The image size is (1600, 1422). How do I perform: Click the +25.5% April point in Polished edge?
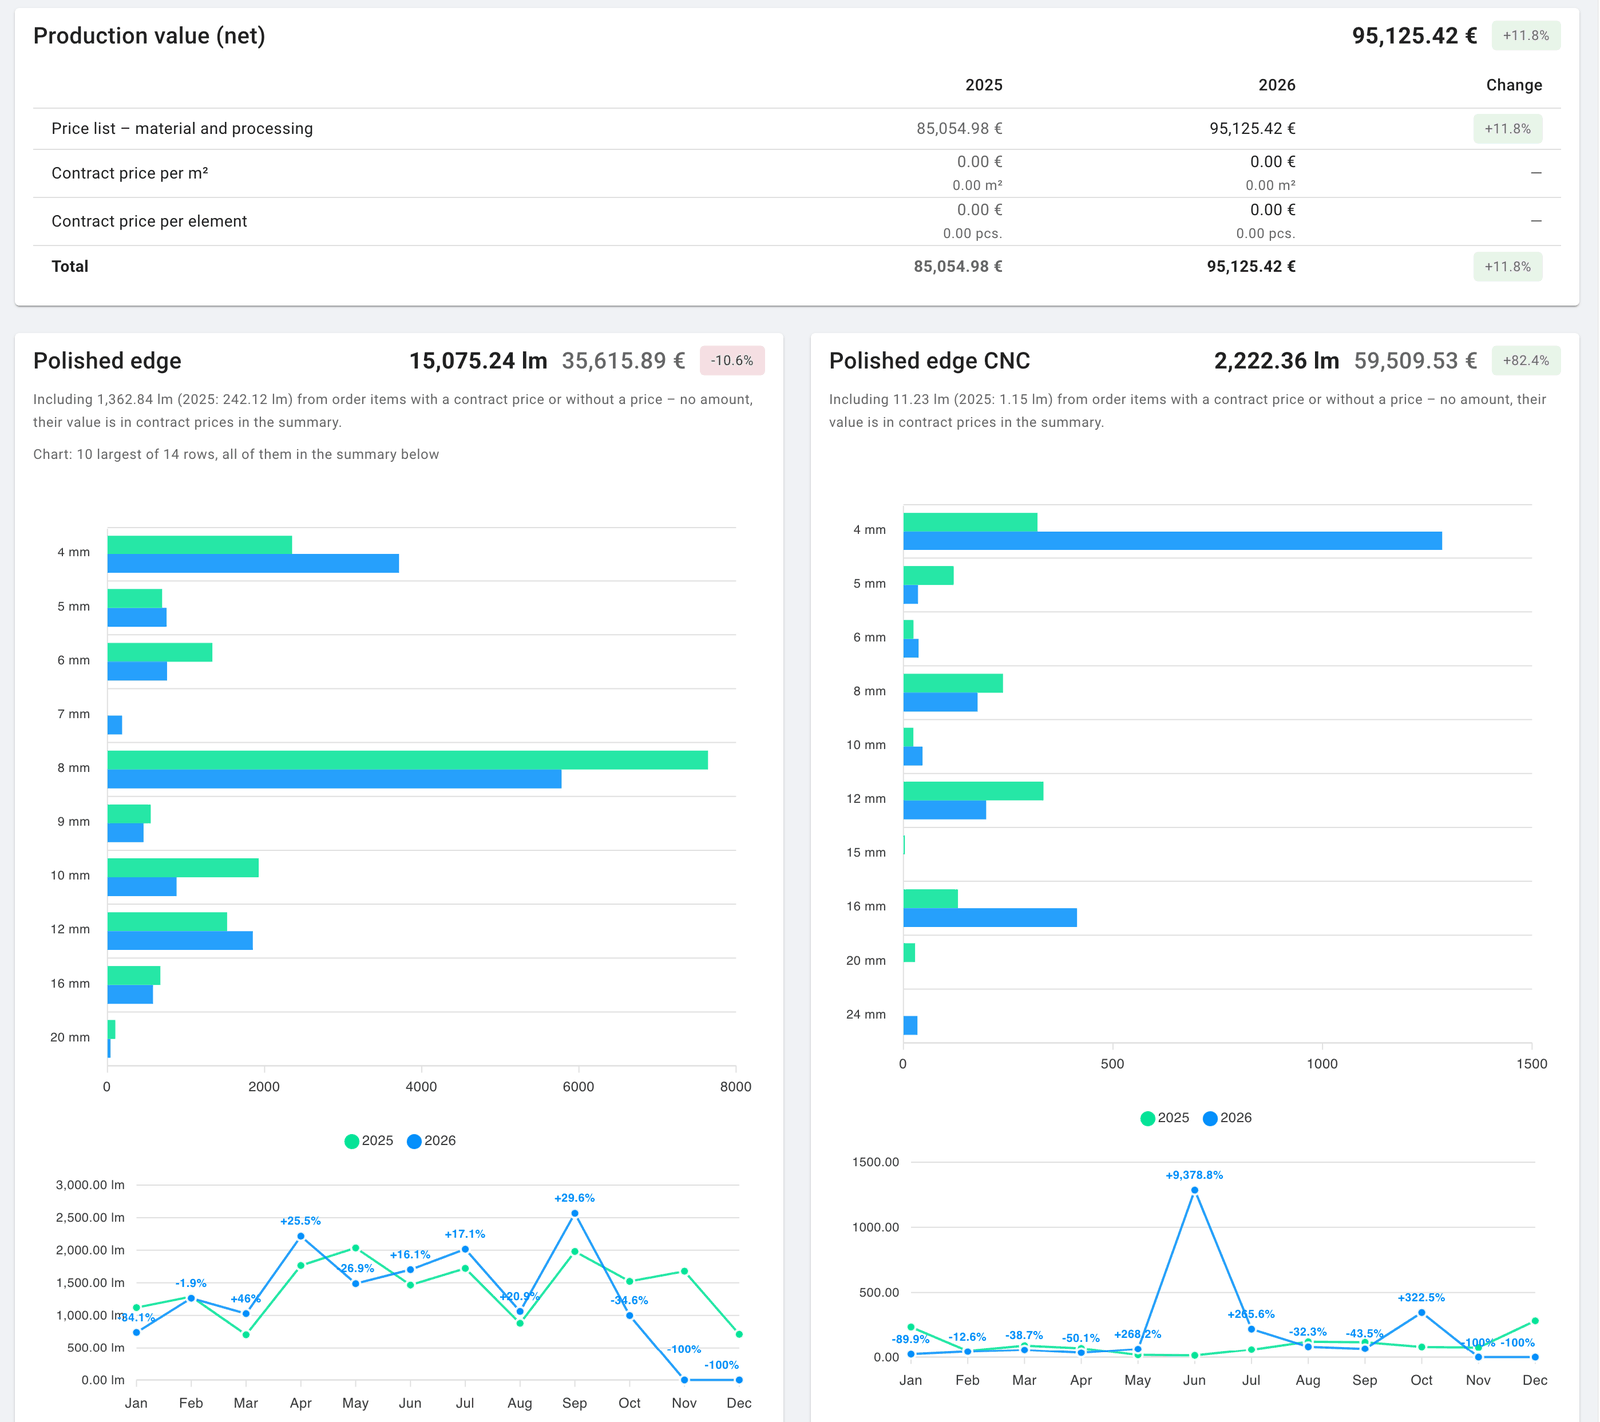301,1236
